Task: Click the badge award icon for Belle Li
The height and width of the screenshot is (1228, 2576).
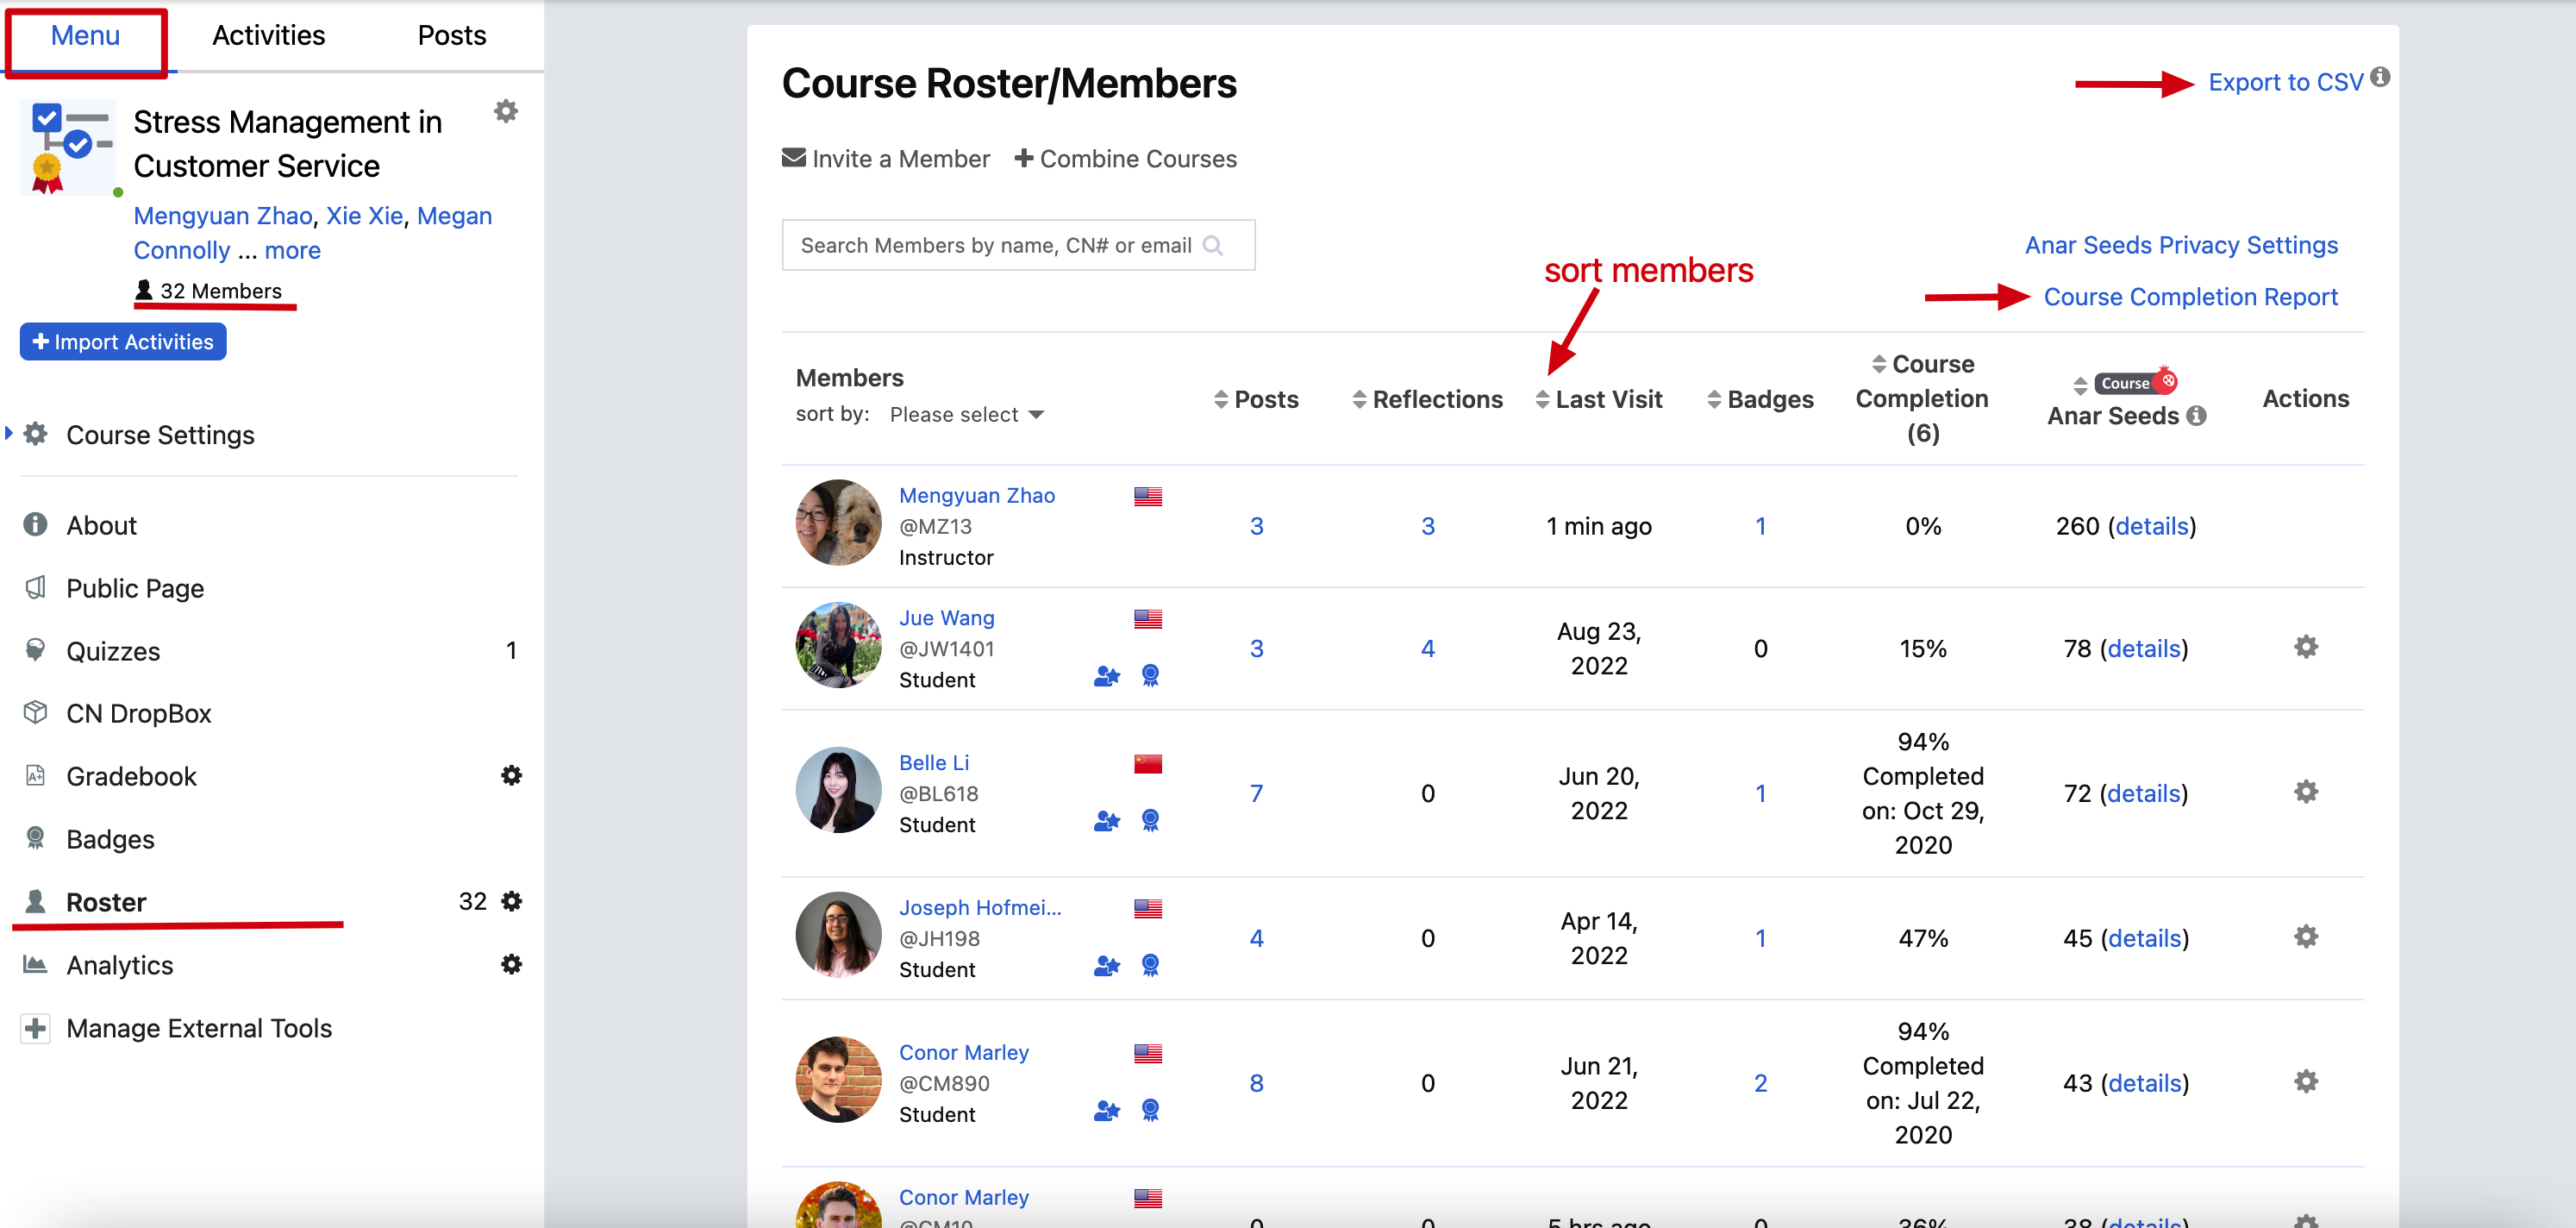Action: [1150, 821]
